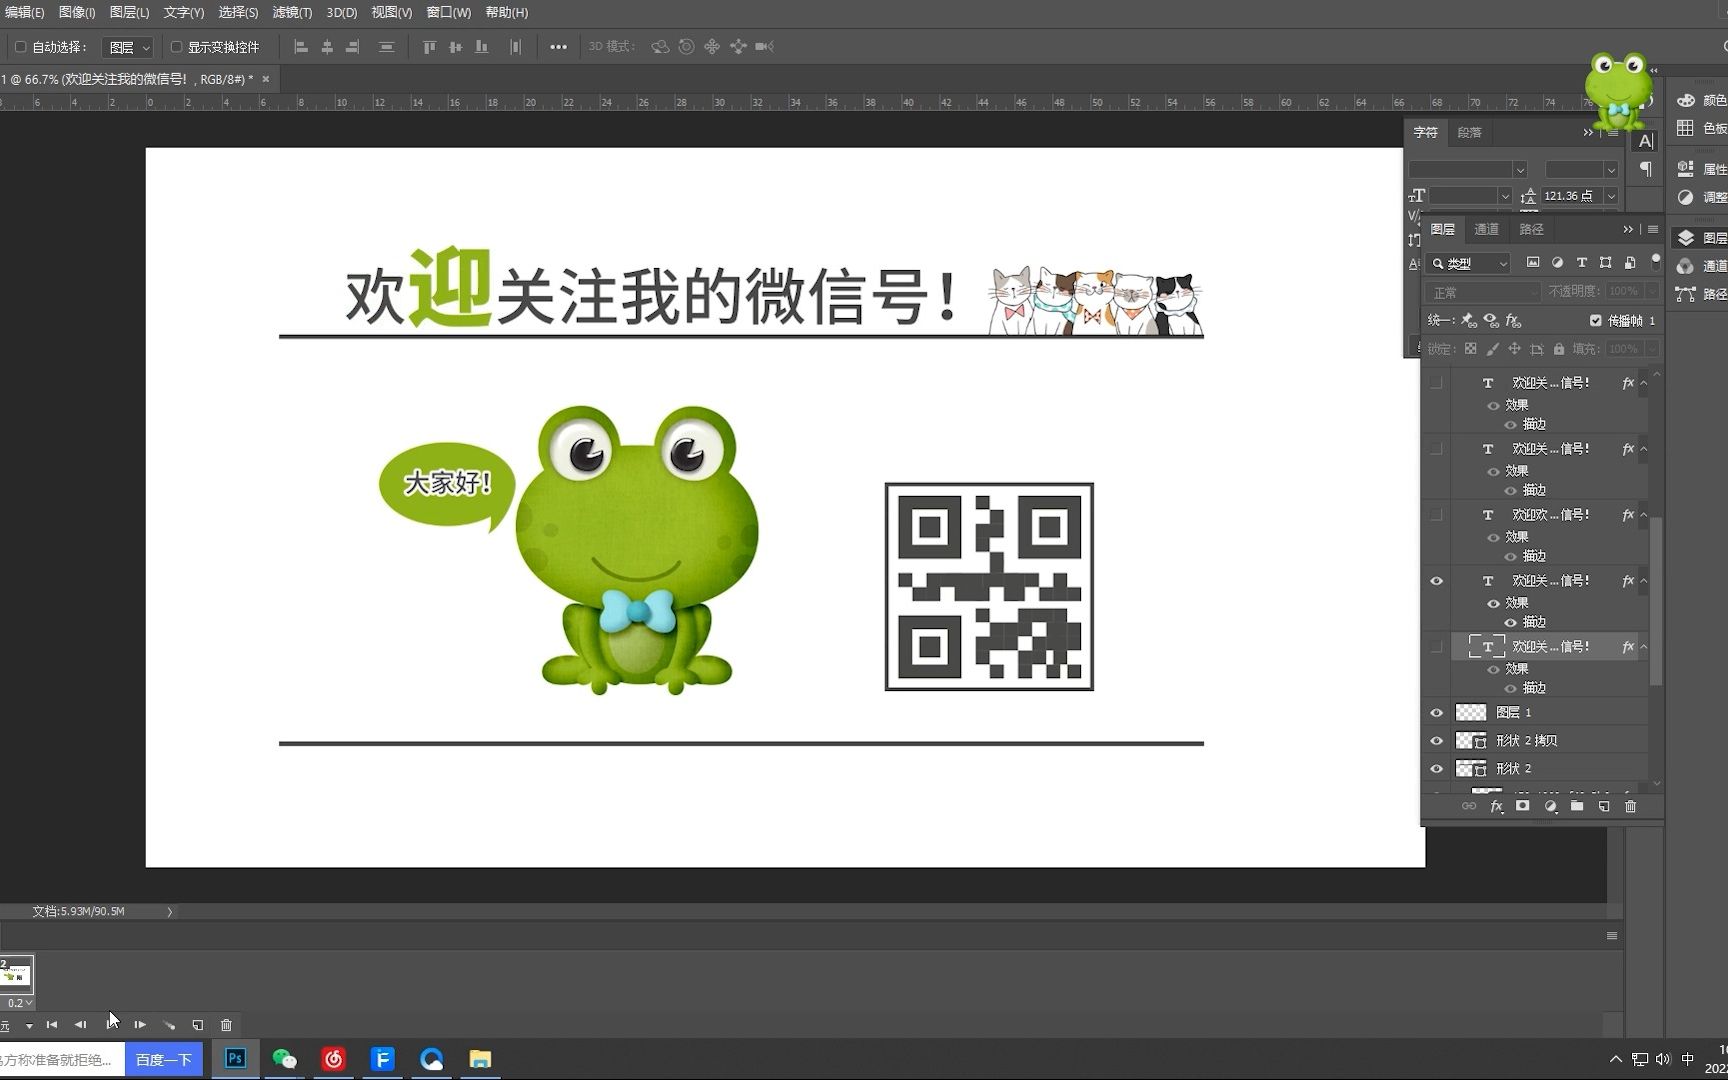The width and height of the screenshot is (1728, 1080).
Task: Collapse effects of selected text layer
Action: (1643, 647)
